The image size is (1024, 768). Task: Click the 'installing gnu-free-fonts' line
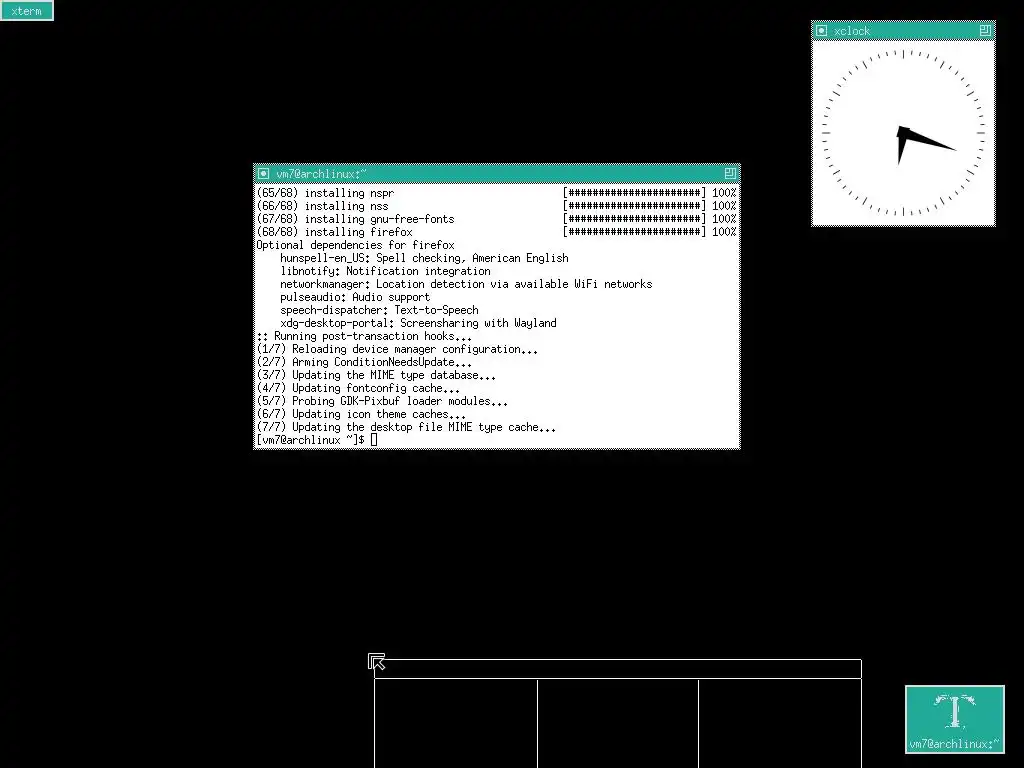[379, 219]
